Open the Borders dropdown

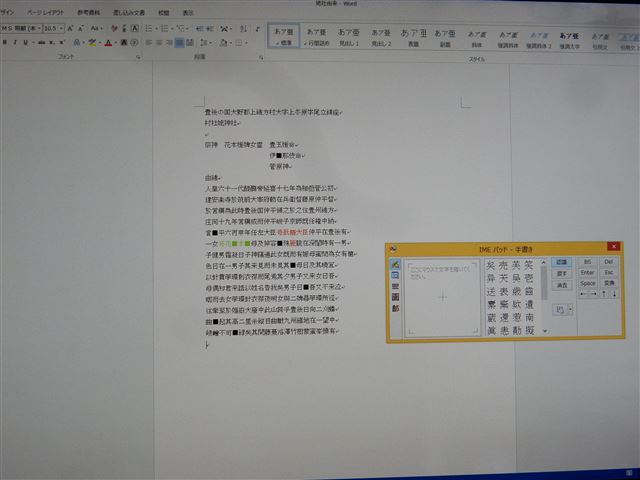[x=241, y=42]
